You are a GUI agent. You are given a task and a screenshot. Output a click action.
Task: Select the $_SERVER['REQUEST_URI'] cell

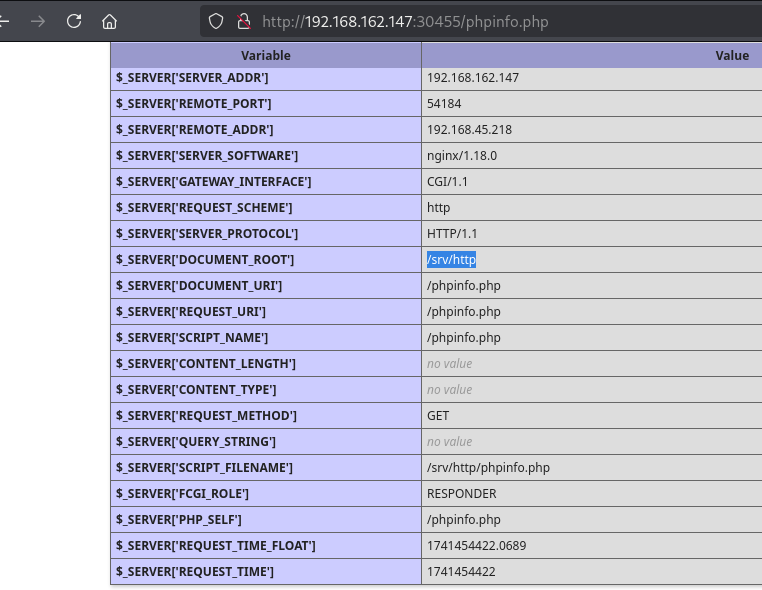tap(266, 312)
